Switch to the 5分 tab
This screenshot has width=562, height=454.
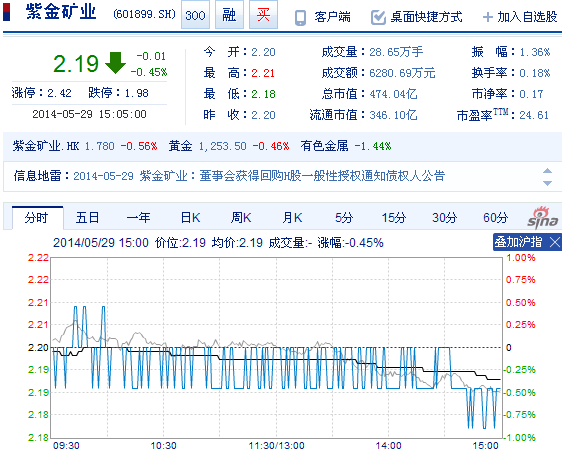(344, 218)
